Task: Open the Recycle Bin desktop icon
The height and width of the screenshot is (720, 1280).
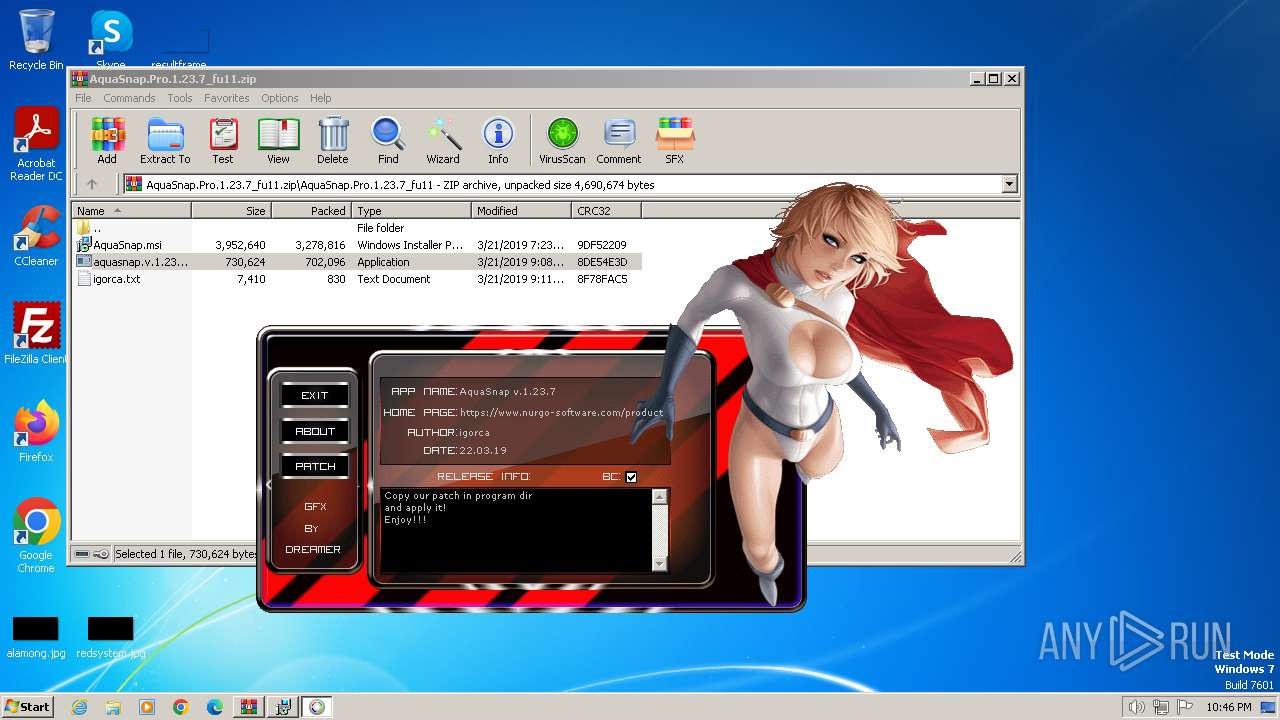Action: coord(36,40)
